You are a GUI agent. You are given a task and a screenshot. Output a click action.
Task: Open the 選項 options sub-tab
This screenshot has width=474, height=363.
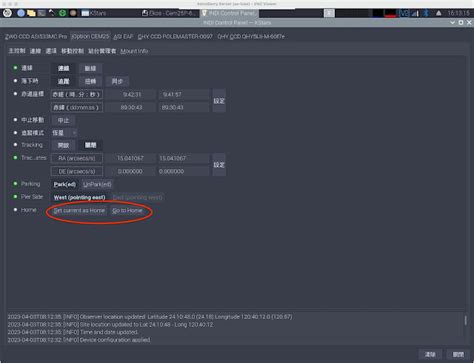tap(51, 51)
